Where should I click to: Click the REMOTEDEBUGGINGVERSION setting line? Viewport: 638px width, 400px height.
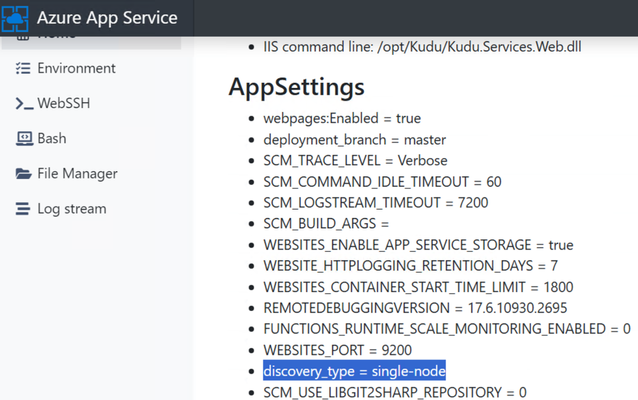(415, 308)
